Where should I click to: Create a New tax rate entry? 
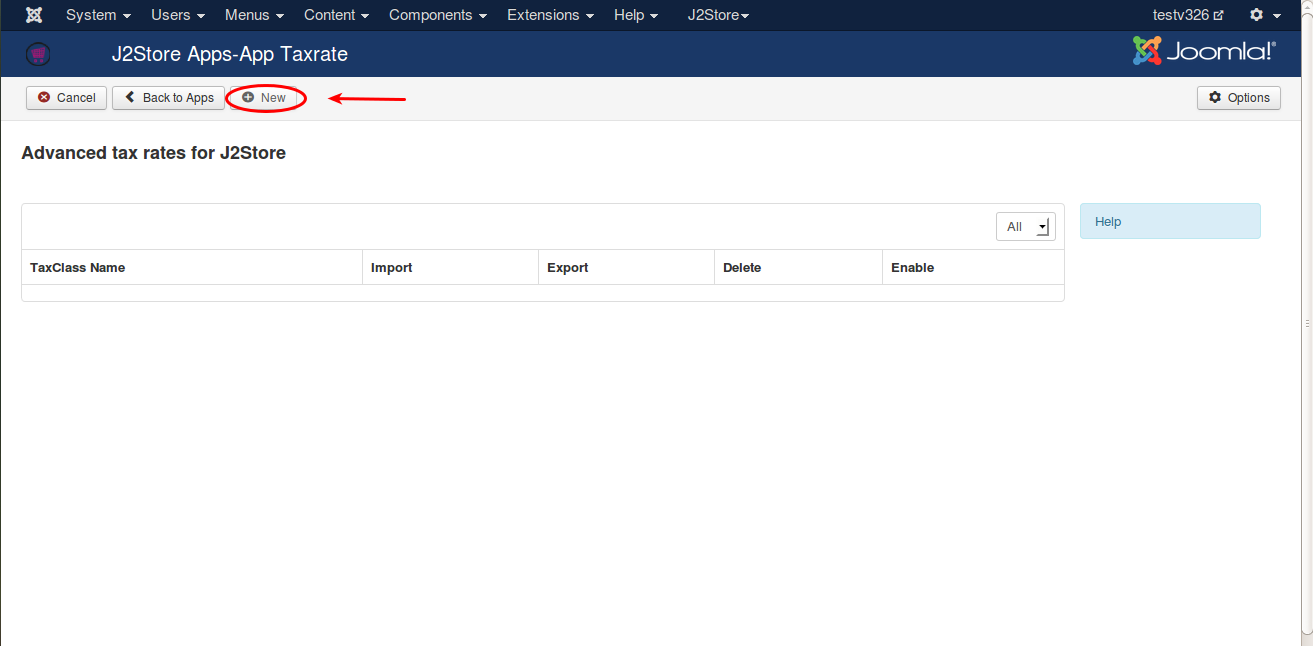click(x=264, y=97)
